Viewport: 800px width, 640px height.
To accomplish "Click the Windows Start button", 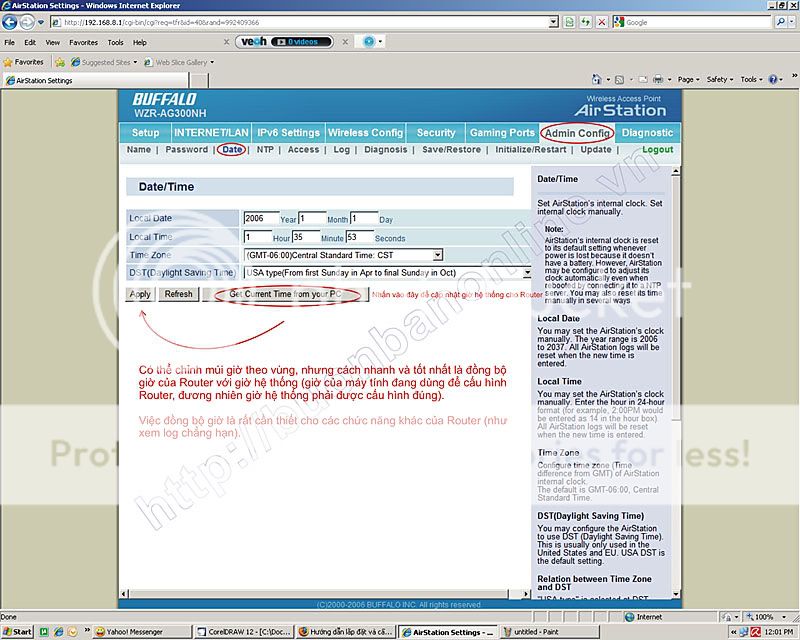I will [17, 632].
